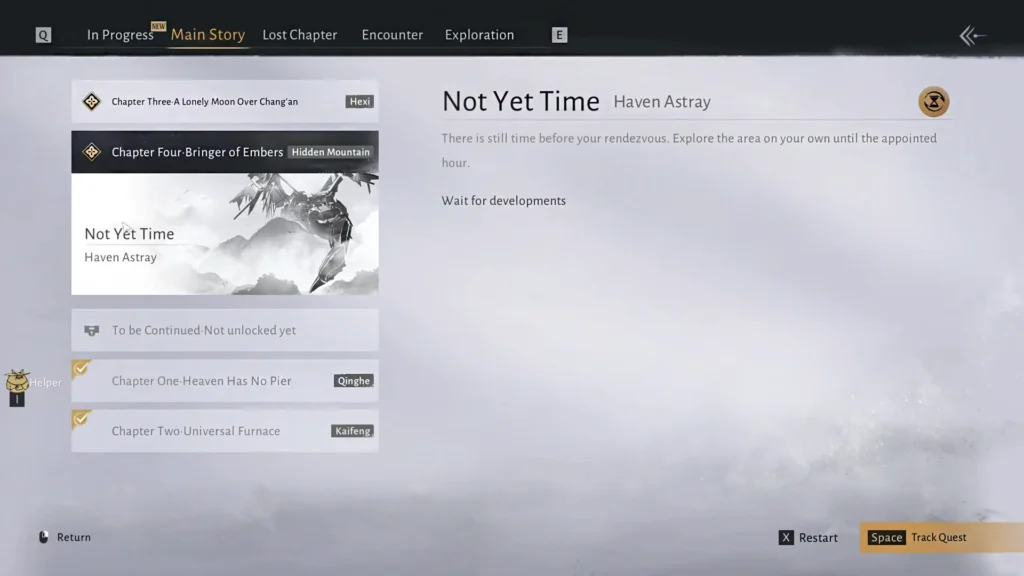Expand Chapter Two Universal Furnace
Screen dimensions: 1024x576
click(225, 431)
